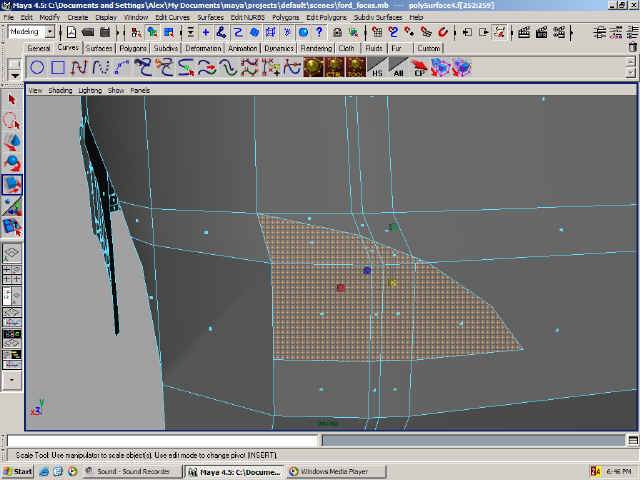Click the CP shelf button

[419, 68]
